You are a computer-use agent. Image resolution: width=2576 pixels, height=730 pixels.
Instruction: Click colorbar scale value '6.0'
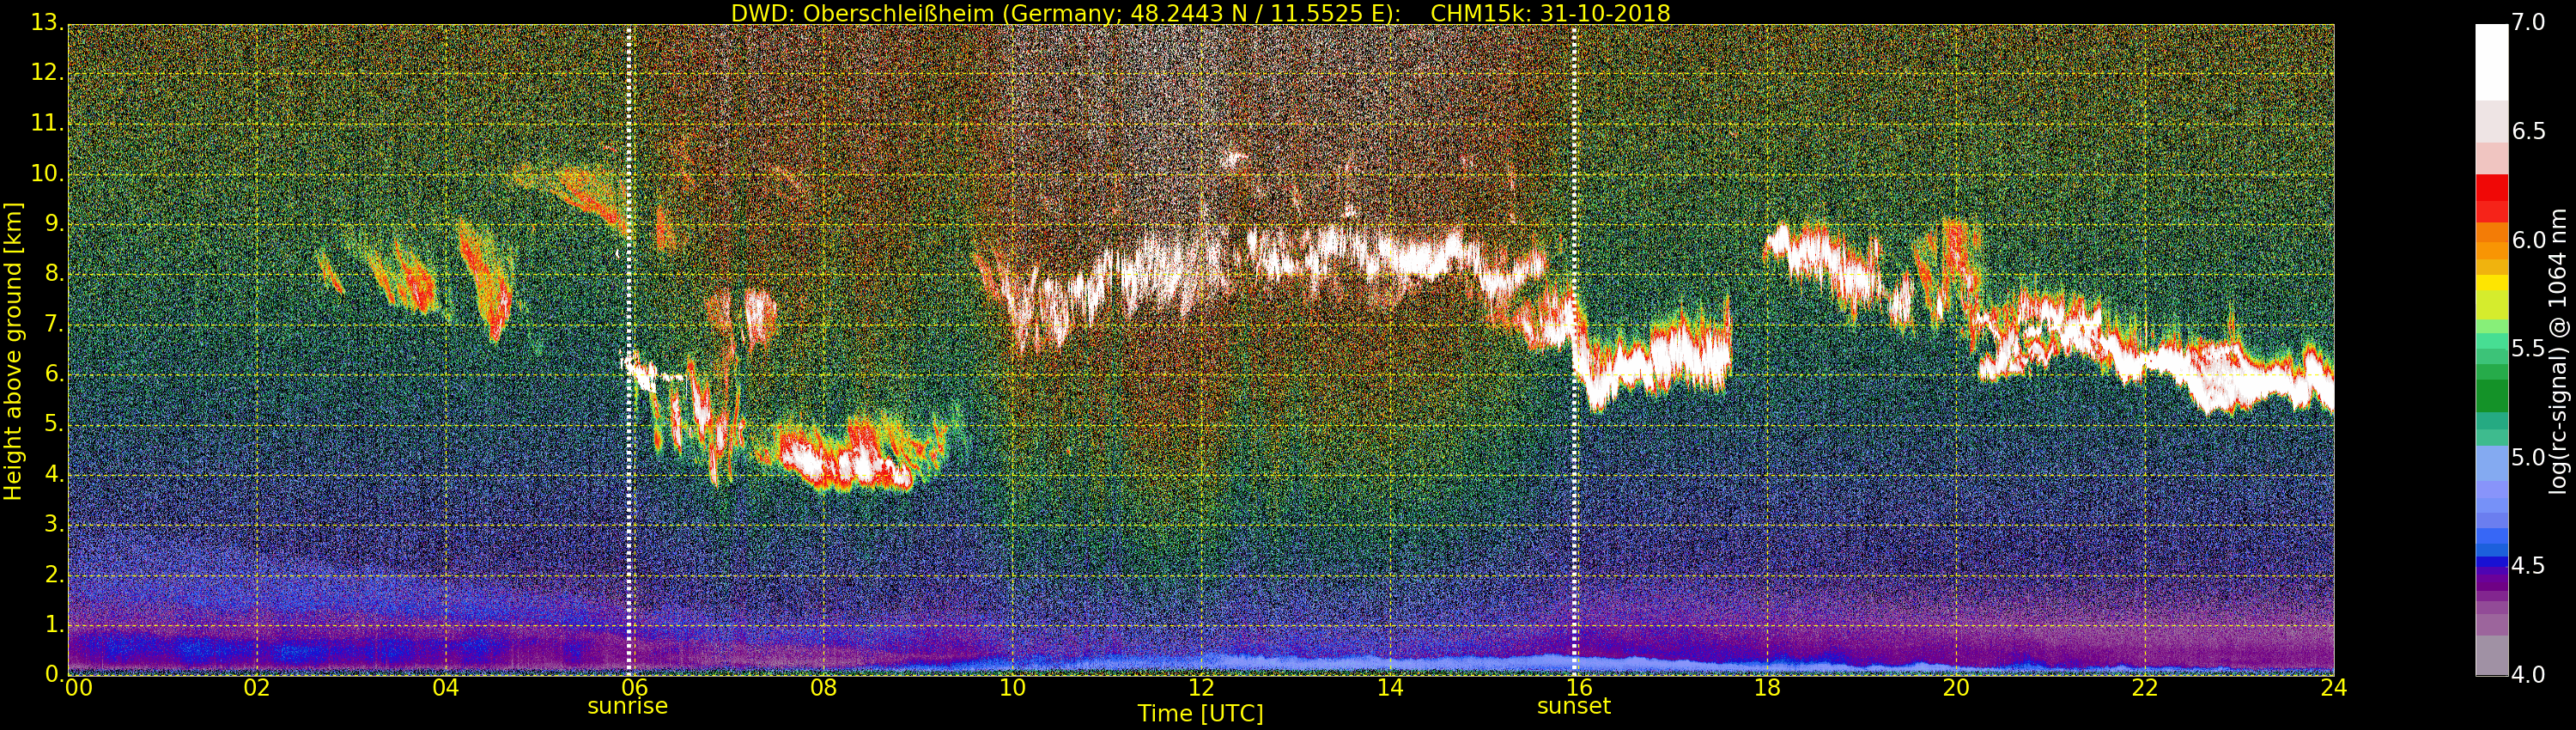pos(2527,241)
